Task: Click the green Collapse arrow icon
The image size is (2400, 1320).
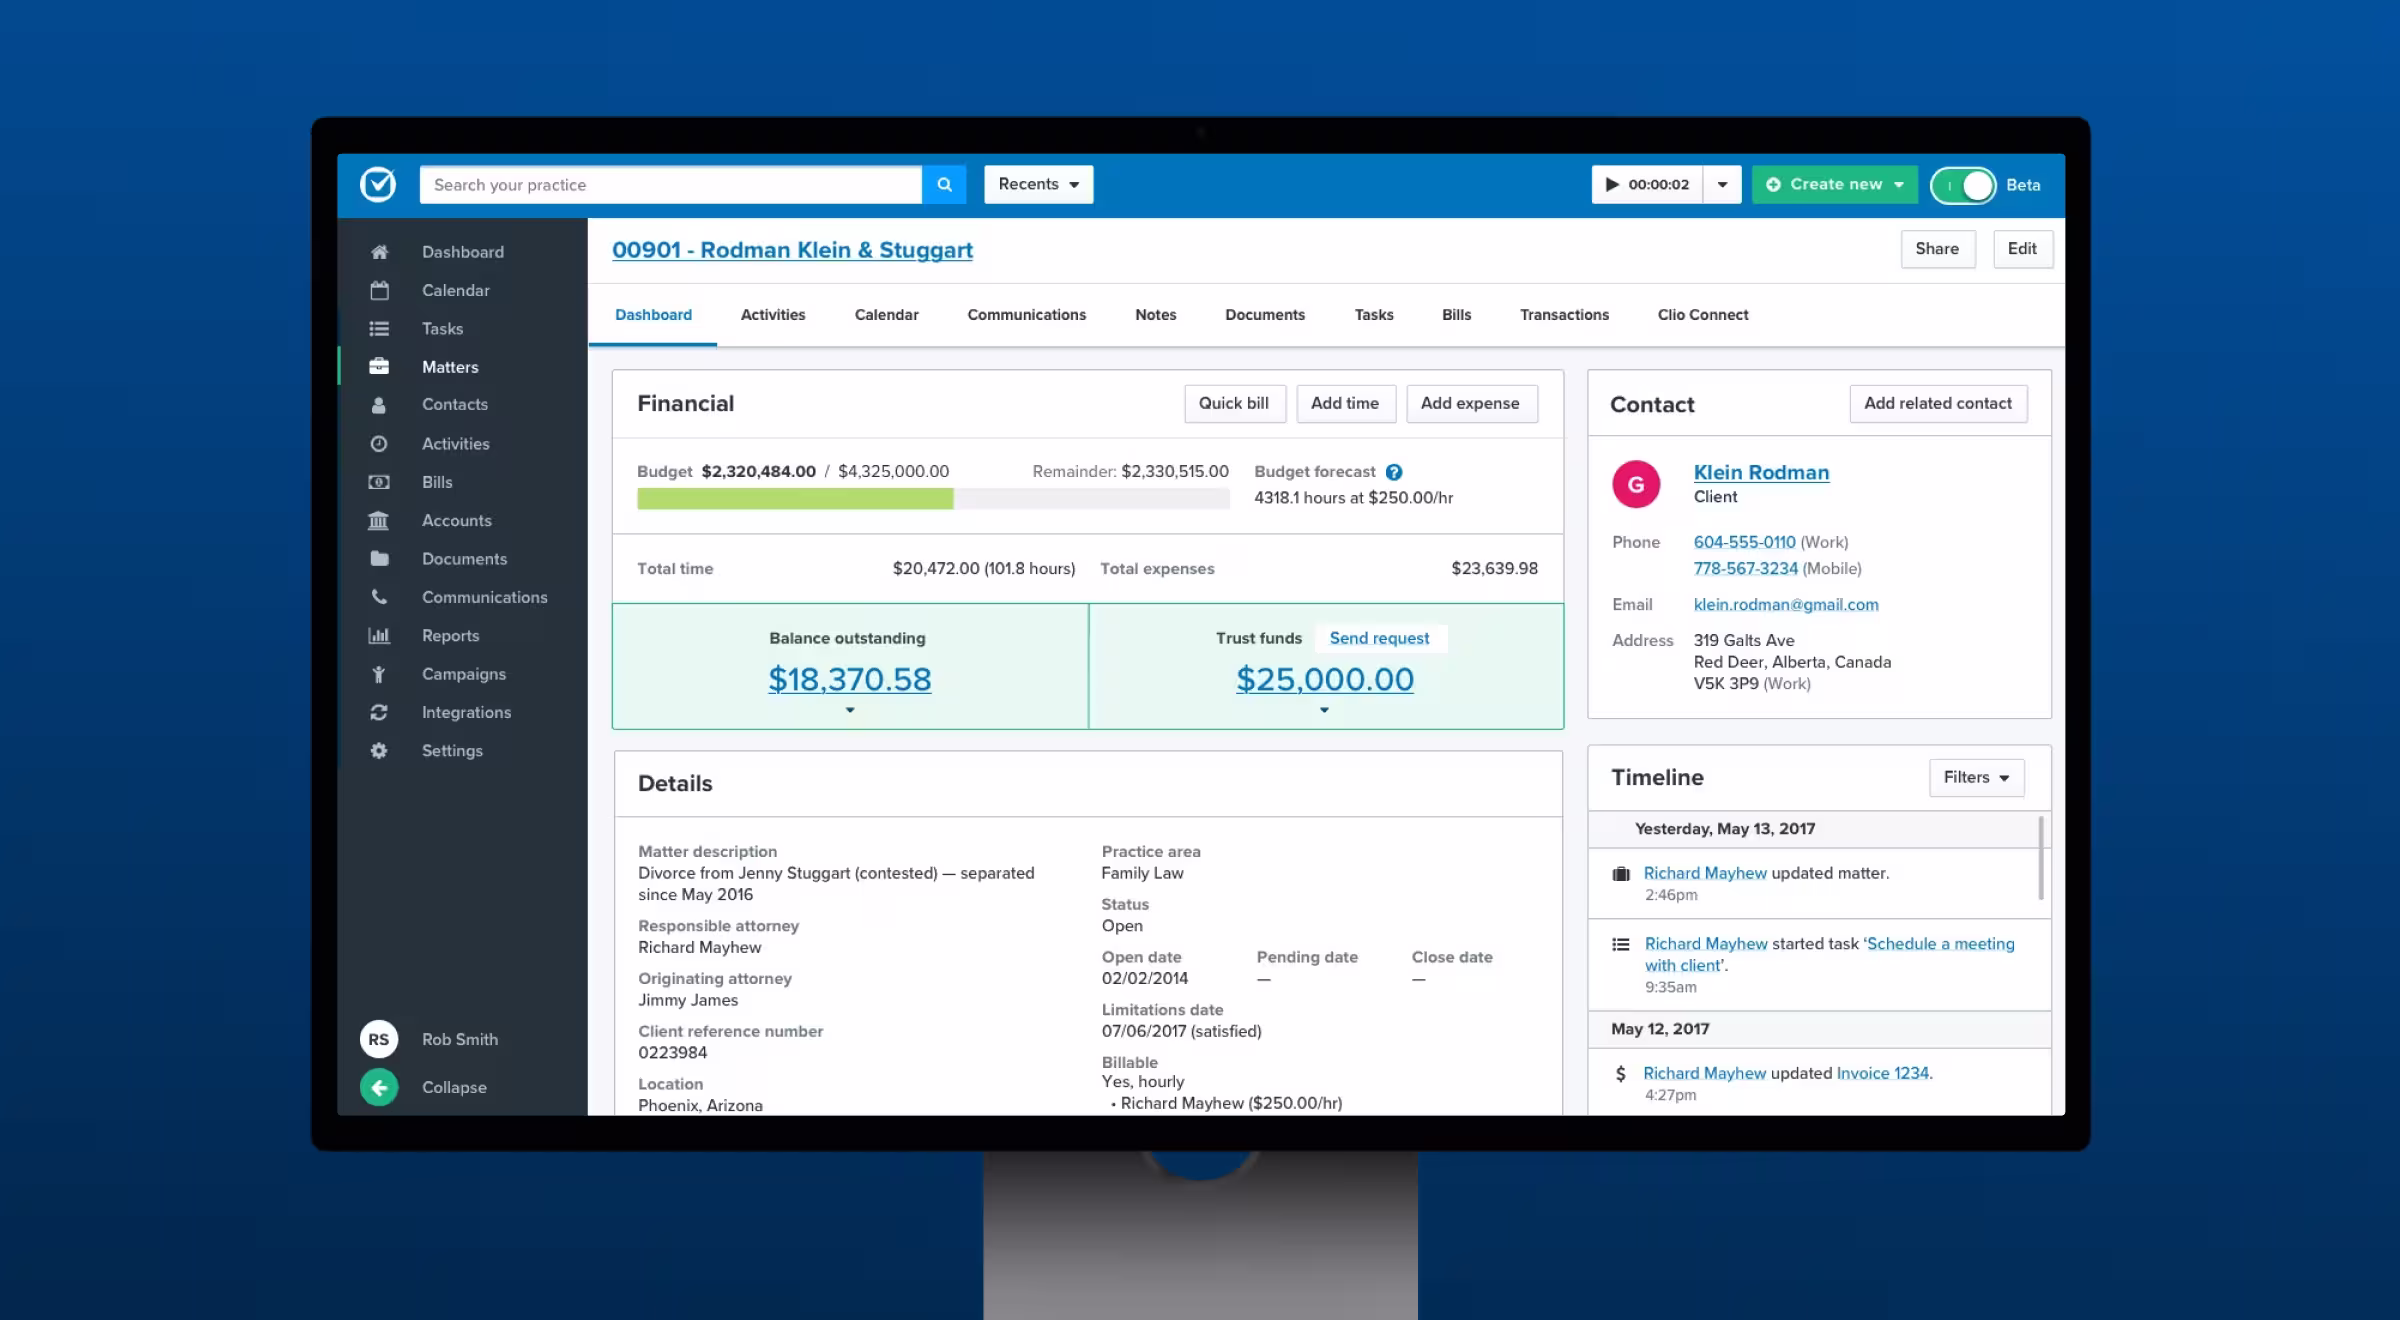Action: (x=379, y=1087)
